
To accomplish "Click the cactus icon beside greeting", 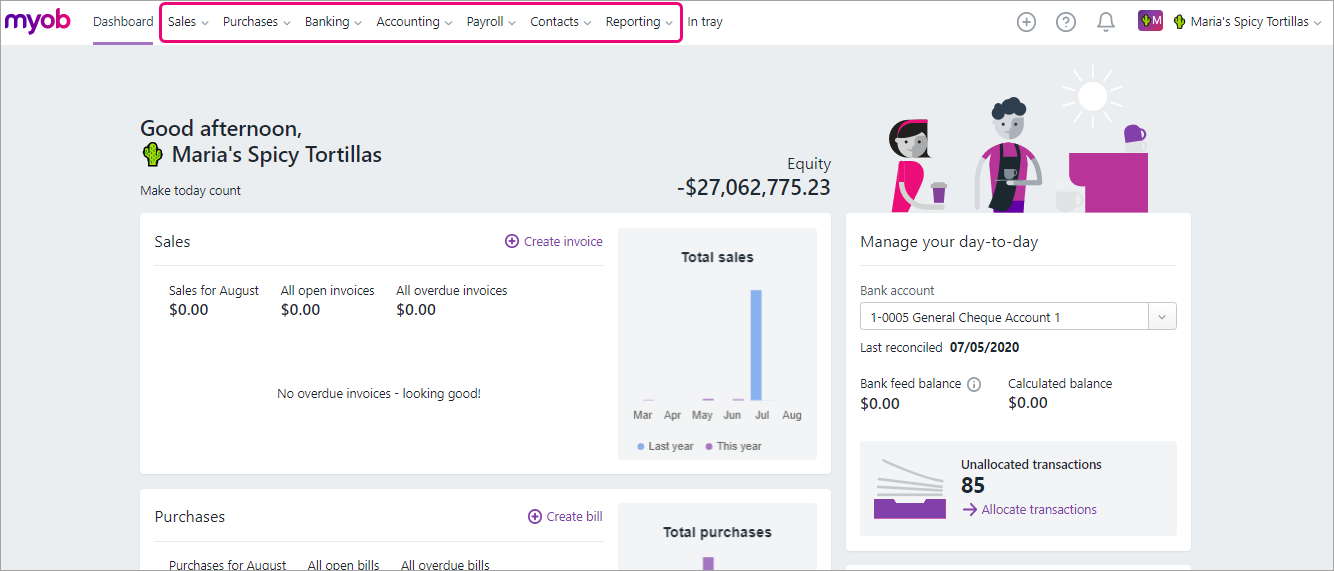I will [152, 155].
